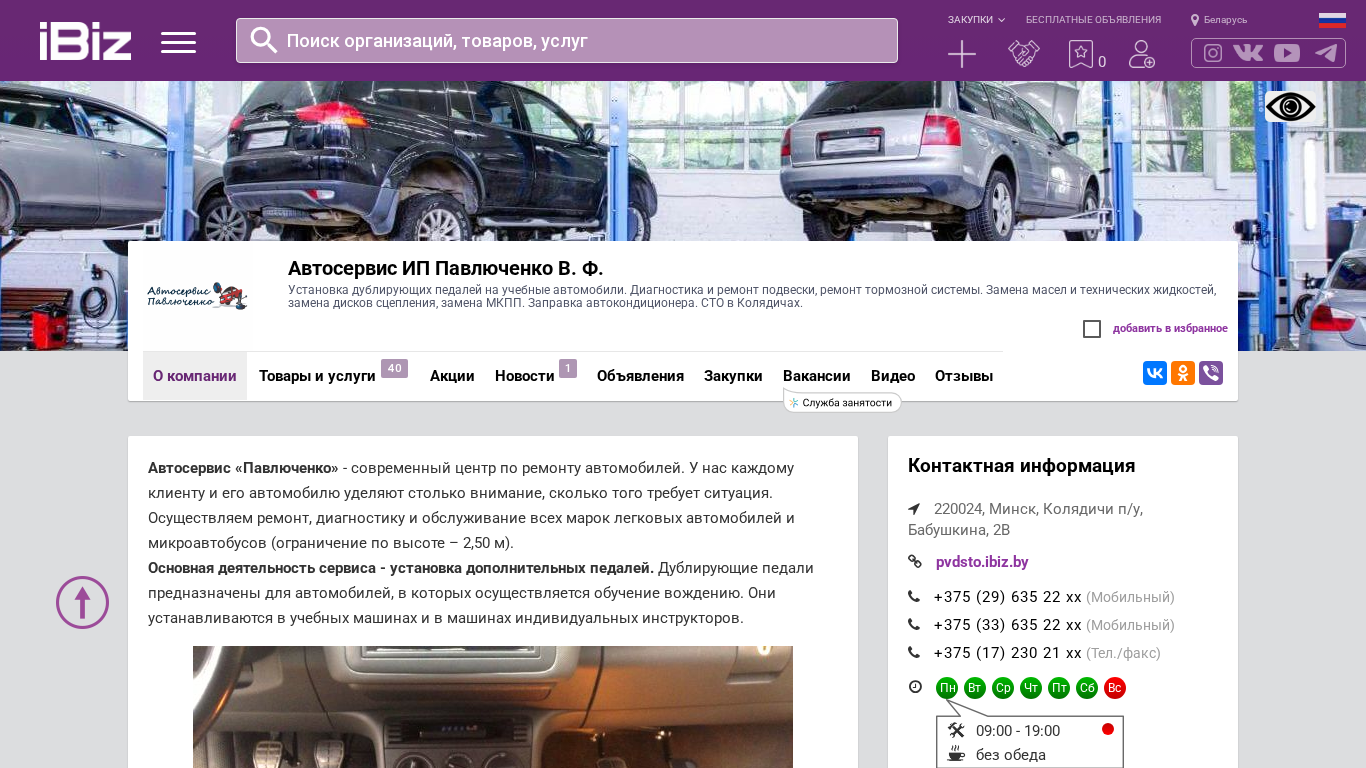1366x768 pixels.
Task: Reveal the +375 (33) 635 22 xx number
Action: coord(1008,625)
